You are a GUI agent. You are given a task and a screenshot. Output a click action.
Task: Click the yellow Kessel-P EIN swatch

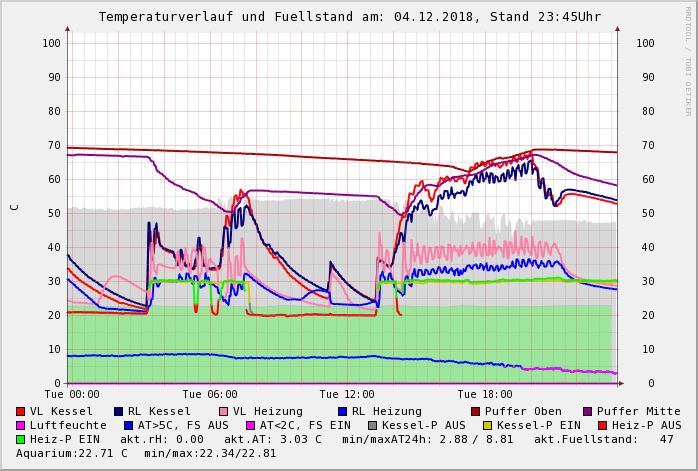tap(488, 425)
